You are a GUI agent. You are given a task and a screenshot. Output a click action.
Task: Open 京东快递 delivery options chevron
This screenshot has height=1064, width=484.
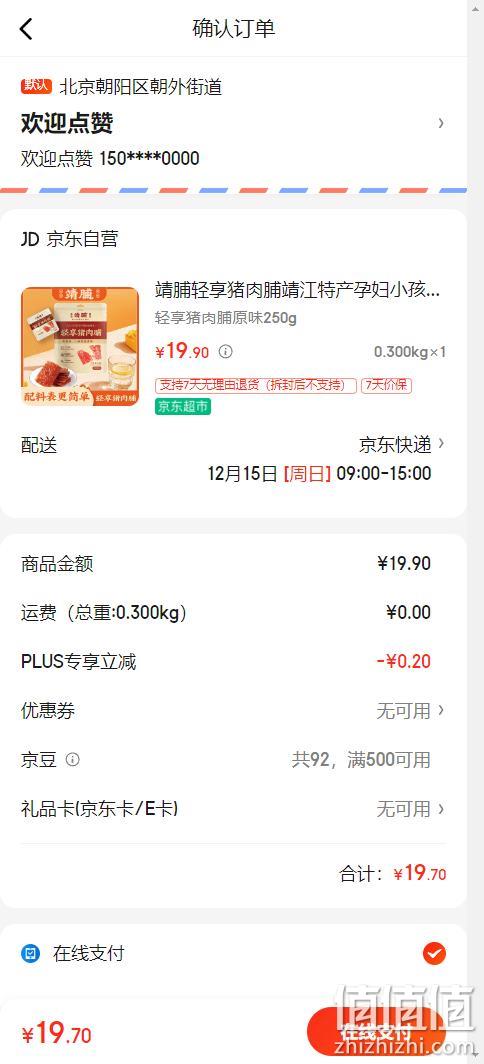pyautogui.click(x=441, y=444)
